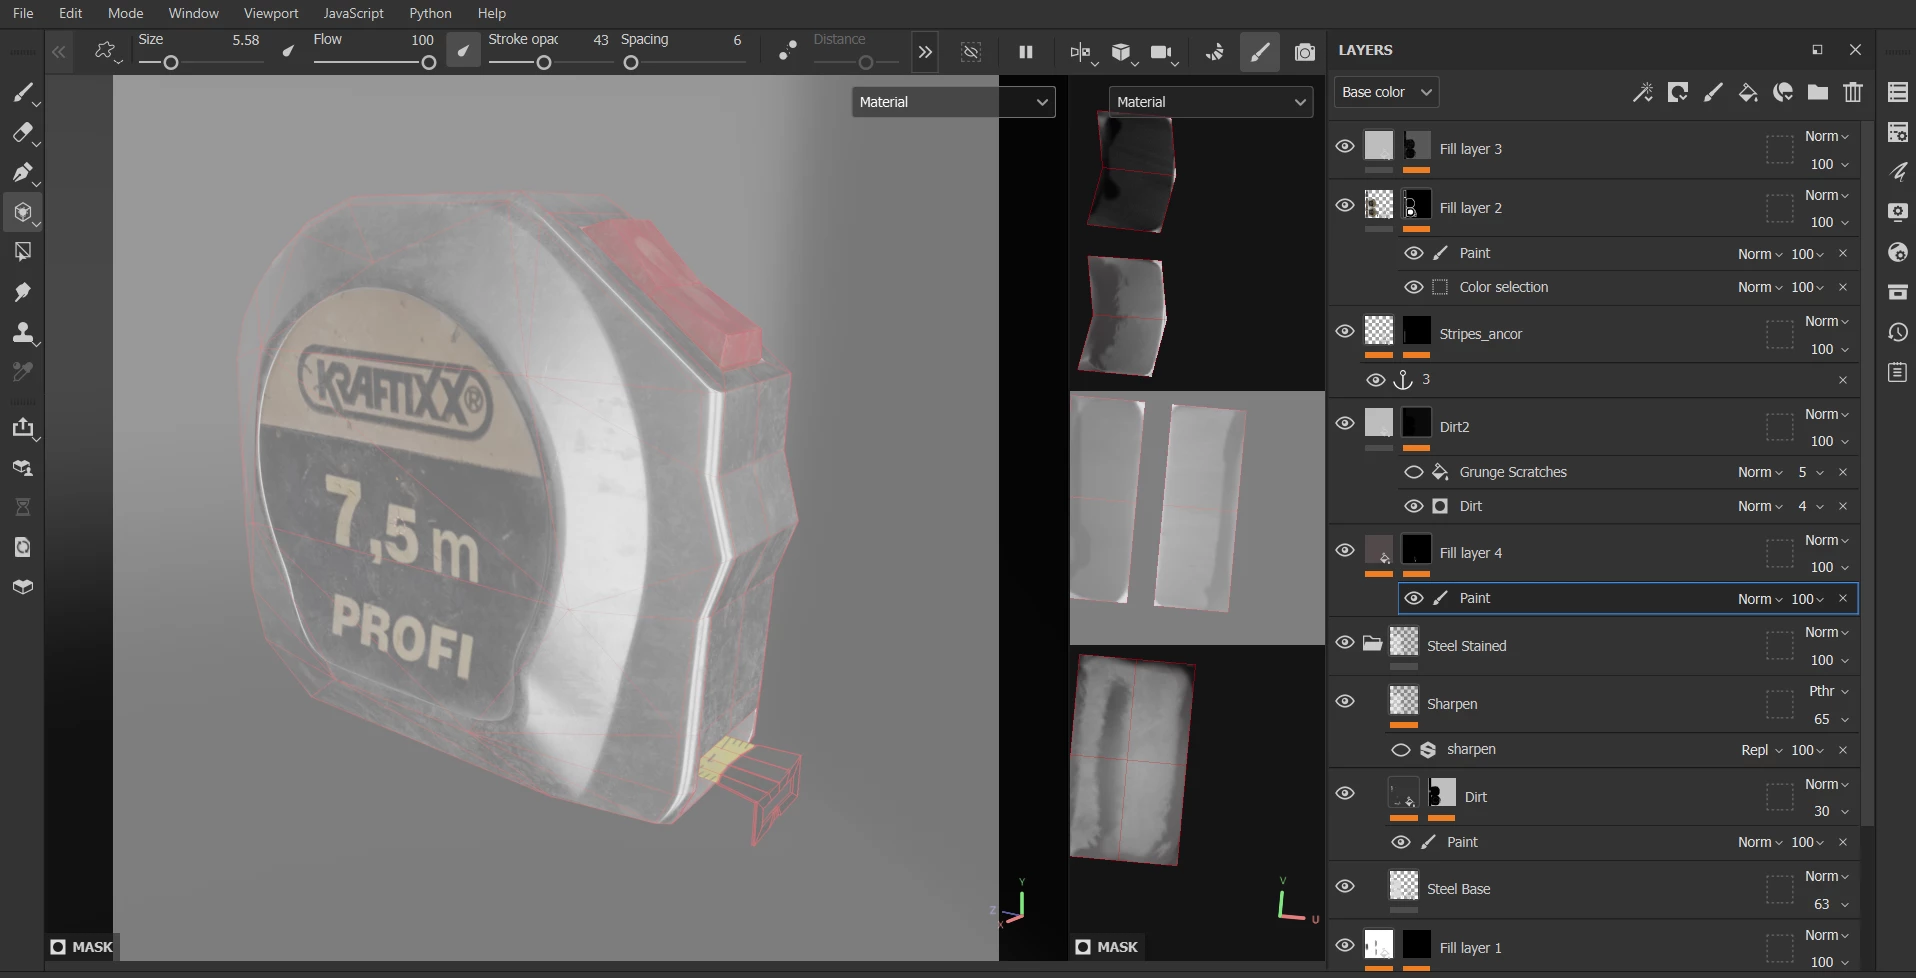Screen dimensions: 1916x978
Task: Remove the Color selection effect
Action: pos(1843,287)
